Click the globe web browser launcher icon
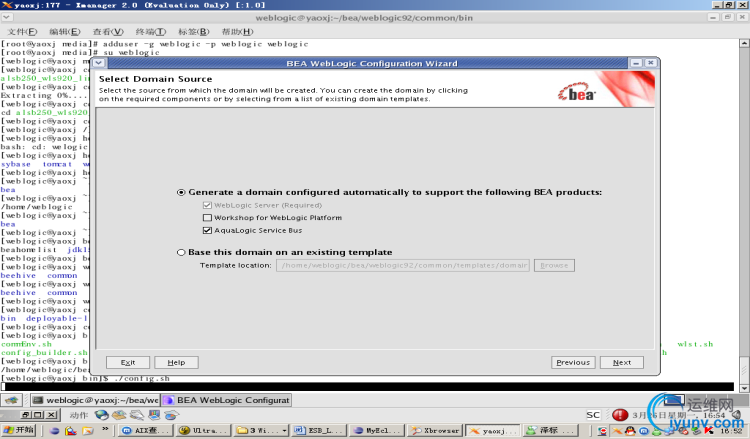750x439 pixels. click(101, 415)
